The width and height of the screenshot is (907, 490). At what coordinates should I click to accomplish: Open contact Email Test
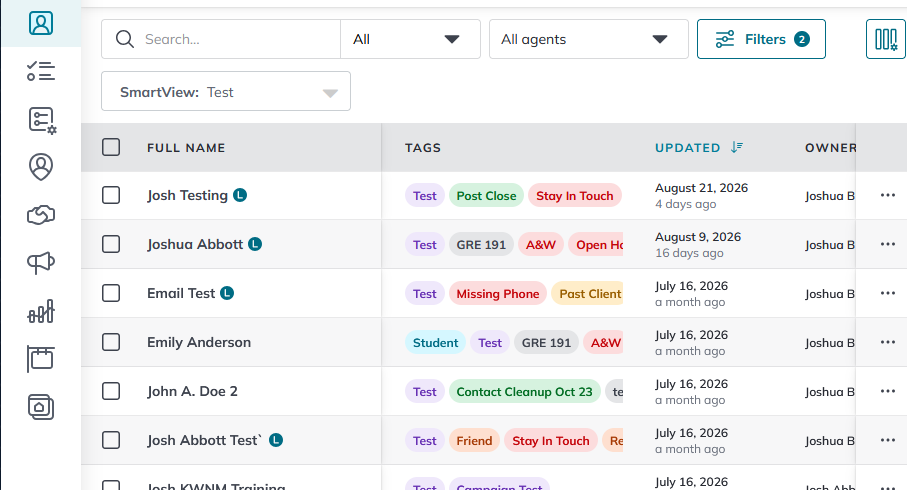[181, 293]
